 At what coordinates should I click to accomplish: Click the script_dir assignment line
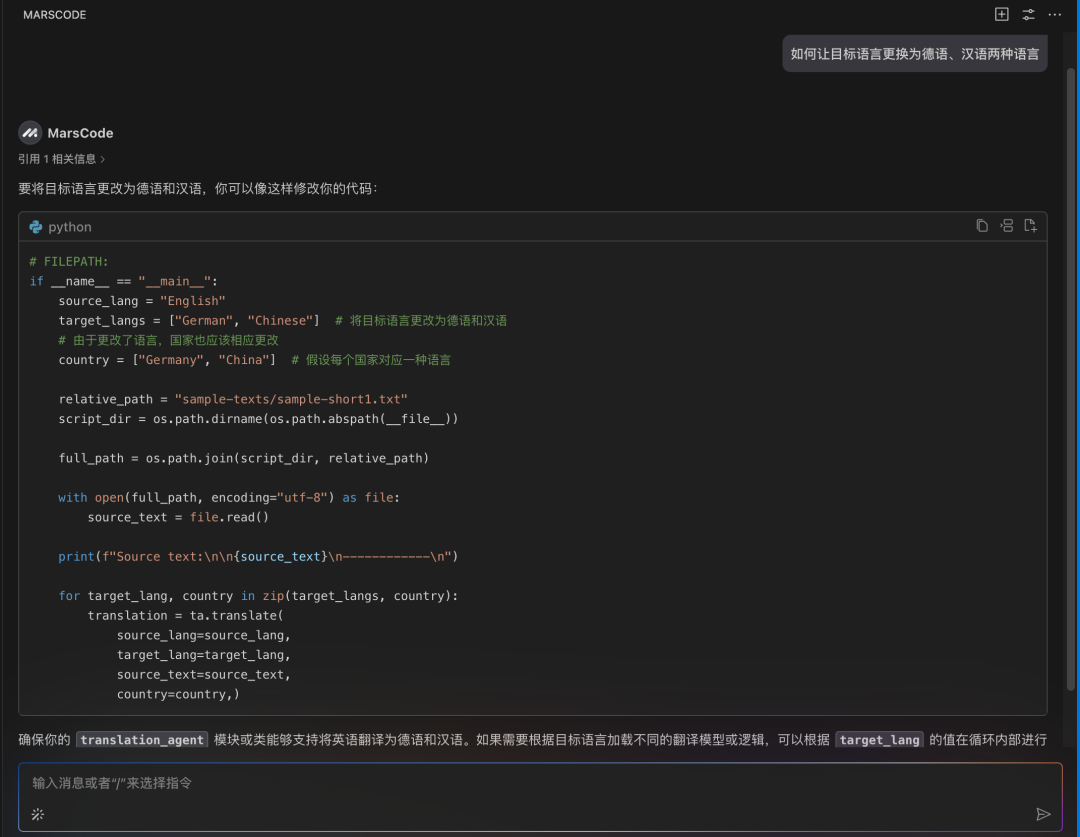point(258,419)
